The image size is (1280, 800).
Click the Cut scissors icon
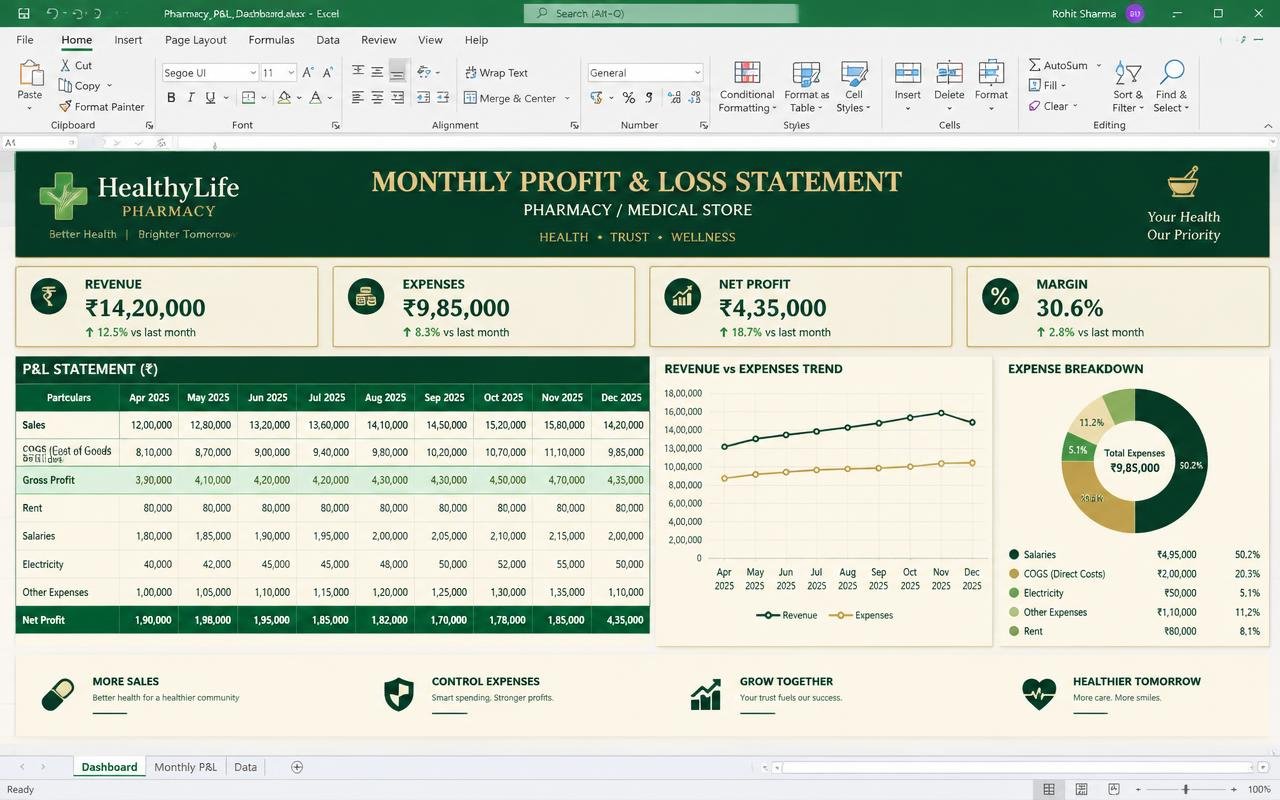tap(65, 65)
